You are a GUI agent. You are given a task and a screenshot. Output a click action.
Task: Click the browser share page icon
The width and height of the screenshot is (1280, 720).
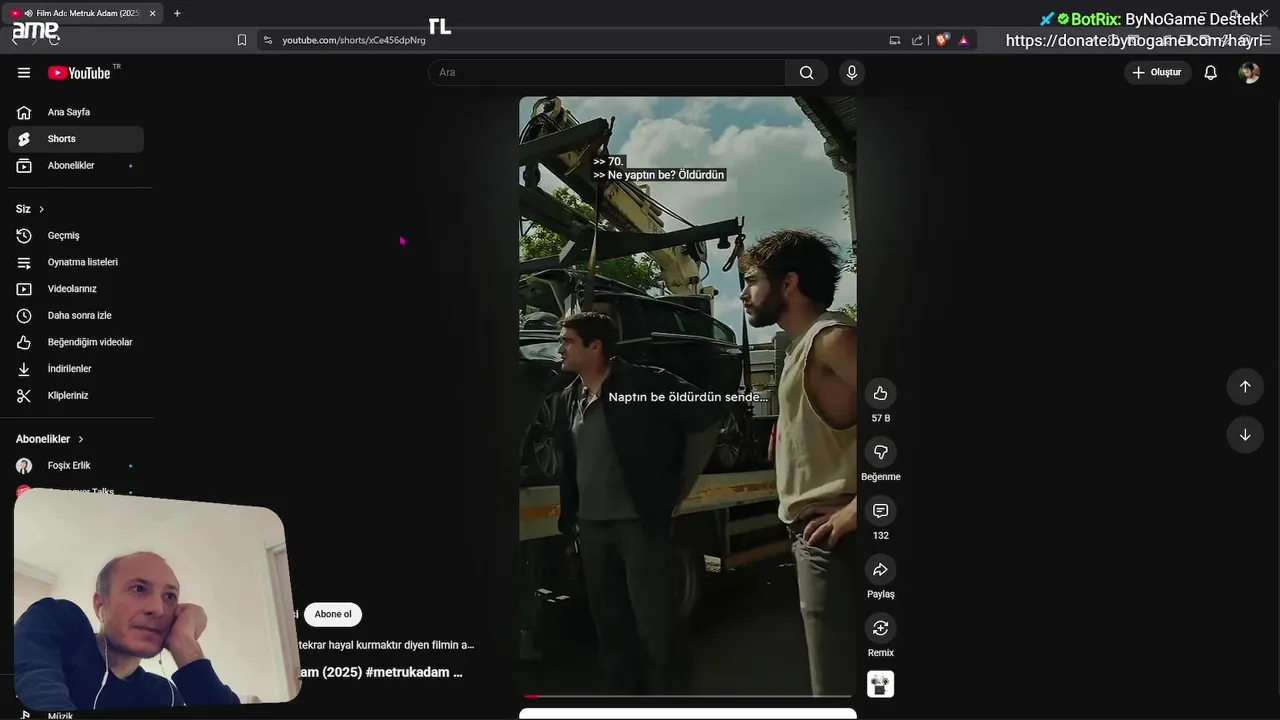[x=917, y=40]
